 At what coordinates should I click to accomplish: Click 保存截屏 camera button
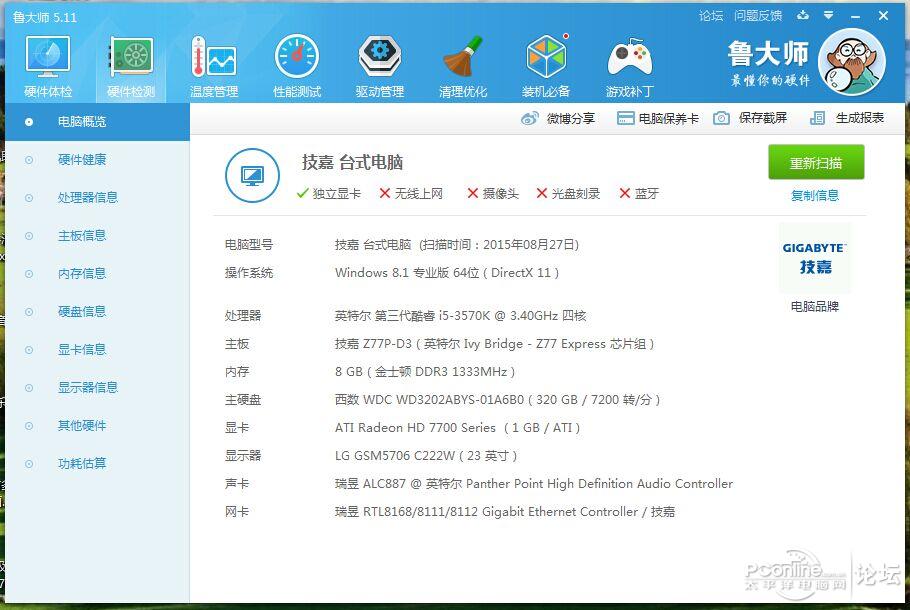750,118
